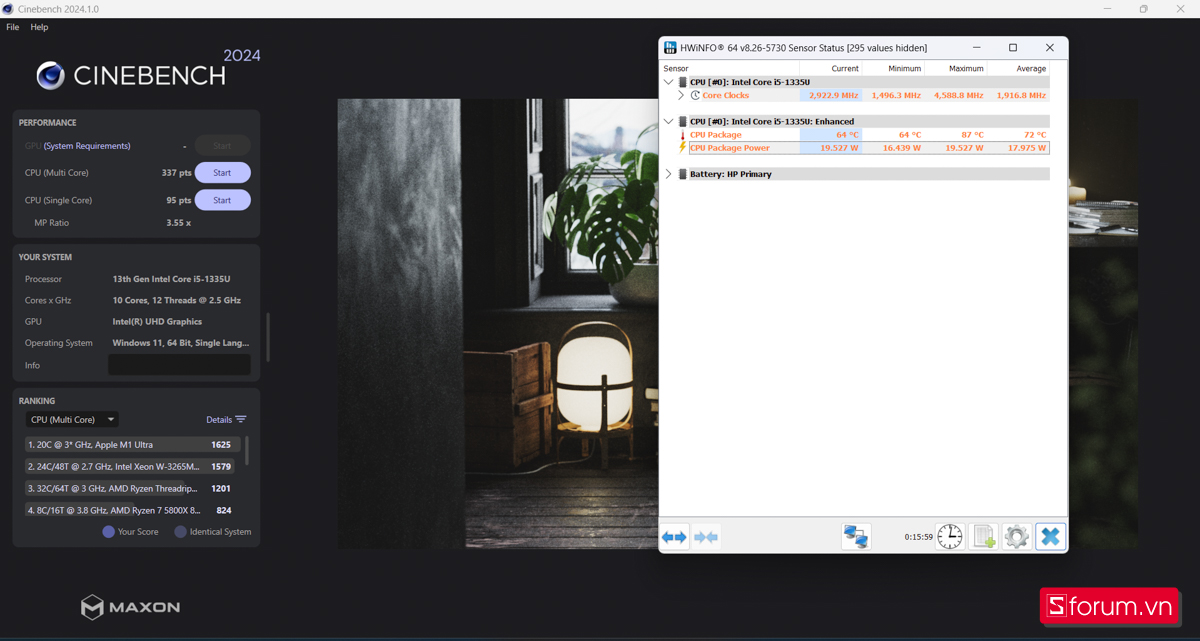Click HWiNFO clock reset timer icon
1200x641 pixels.
point(949,537)
